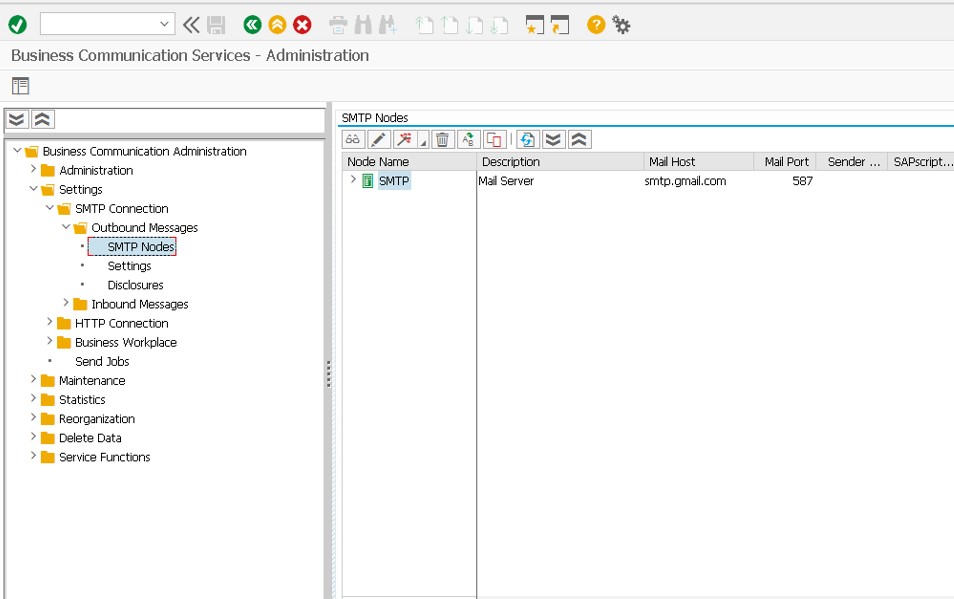This screenshot has height=599, width=954.
Task: Expand the Business Workplace folder
Action: tap(50, 341)
